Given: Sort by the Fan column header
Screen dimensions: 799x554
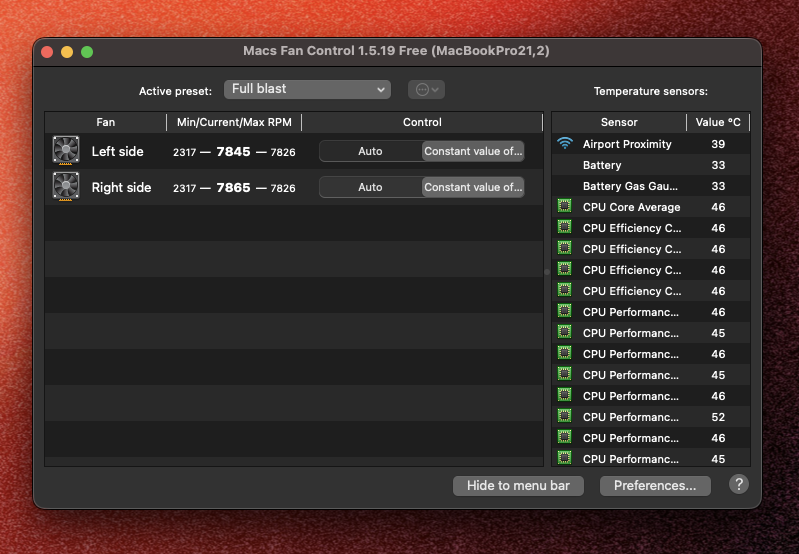Looking at the screenshot, I should [x=105, y=122].
